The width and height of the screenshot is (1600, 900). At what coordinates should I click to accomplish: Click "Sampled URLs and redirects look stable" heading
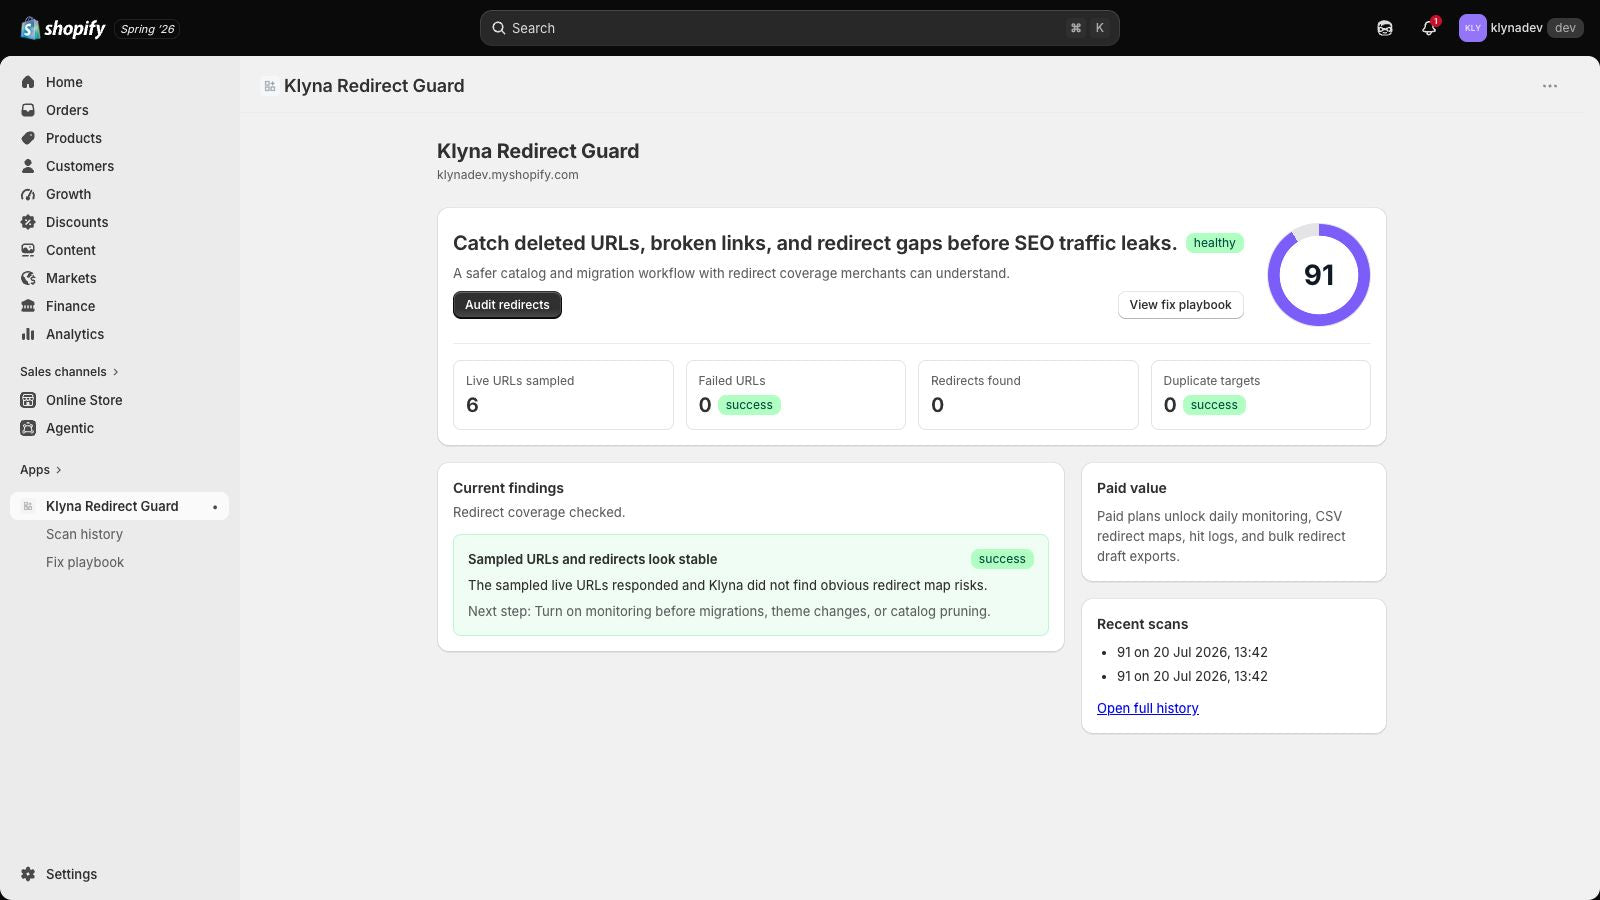point(592,559)
